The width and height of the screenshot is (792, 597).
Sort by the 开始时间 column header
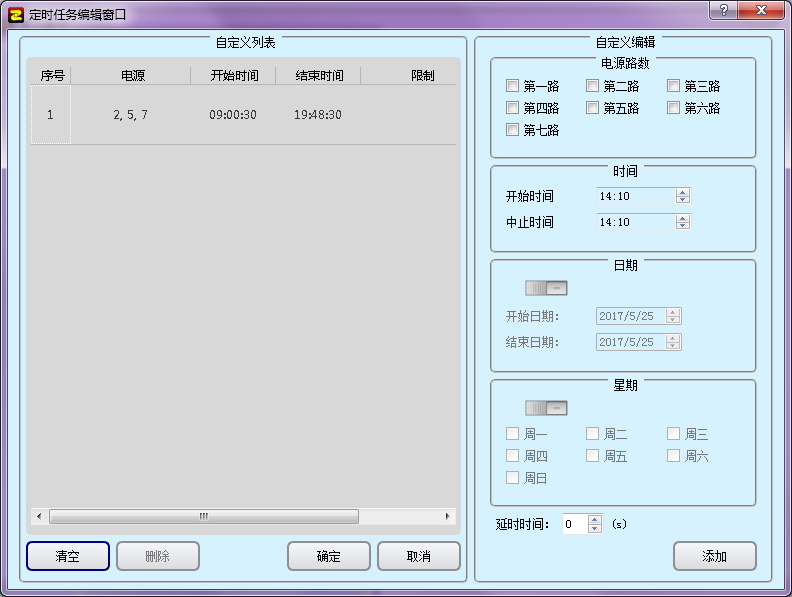[234, 76]
